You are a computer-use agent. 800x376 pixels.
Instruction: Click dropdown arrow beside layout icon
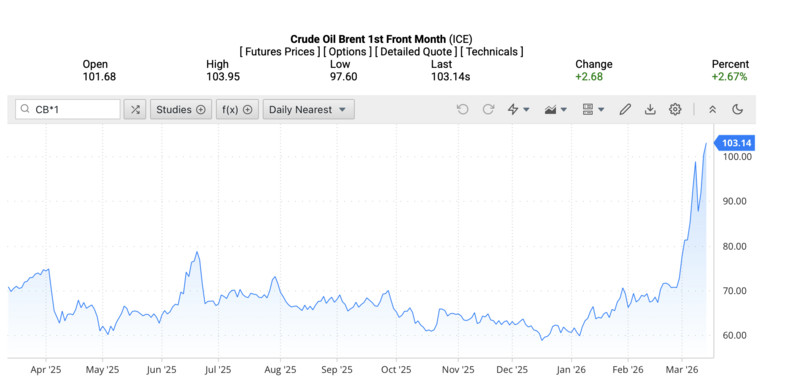[602, 110]
